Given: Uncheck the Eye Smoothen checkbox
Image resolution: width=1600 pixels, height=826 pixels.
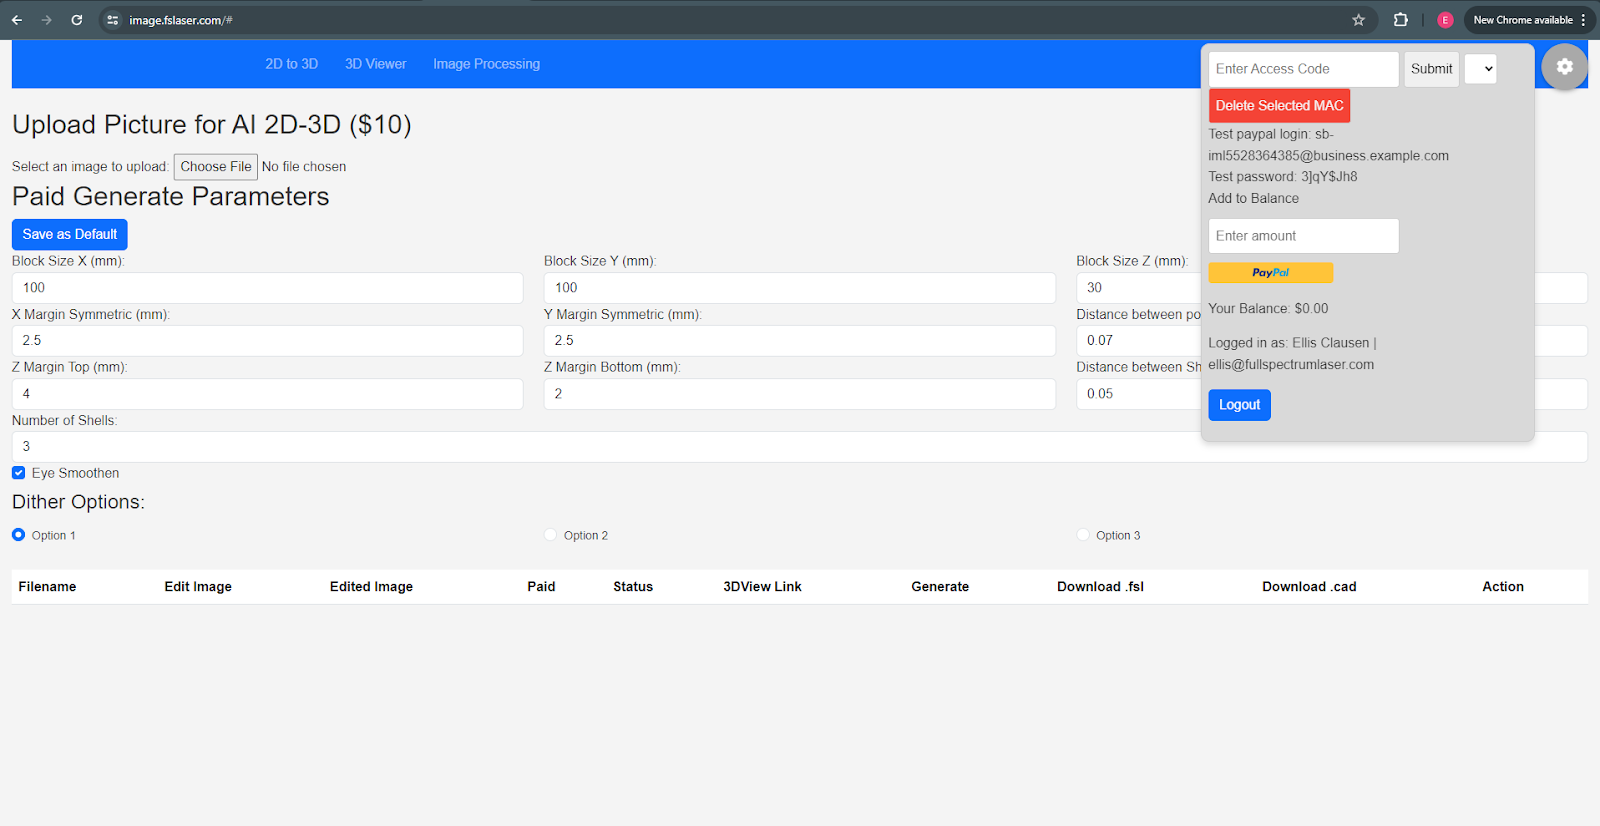Looking at the screenshot, I should point(19,473).
